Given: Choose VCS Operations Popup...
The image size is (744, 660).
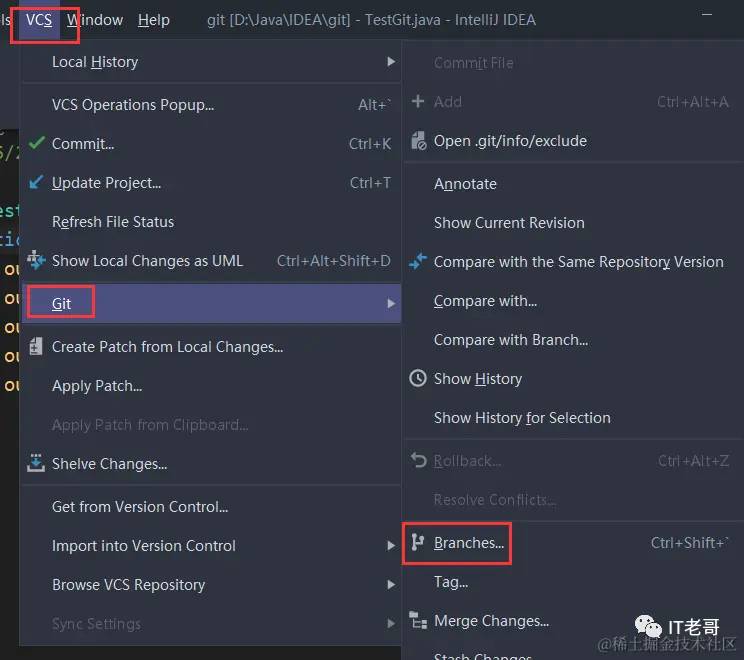Looking at the screenshot, I should tap(212, 104).
